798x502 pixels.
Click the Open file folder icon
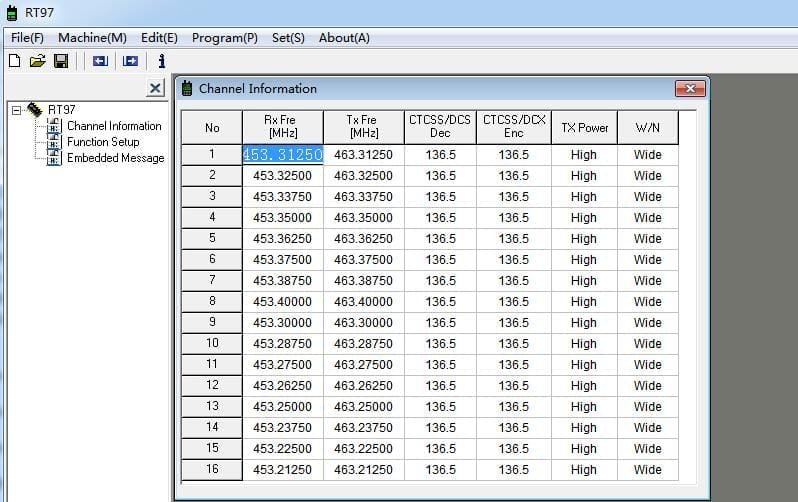tap(37, 62)
